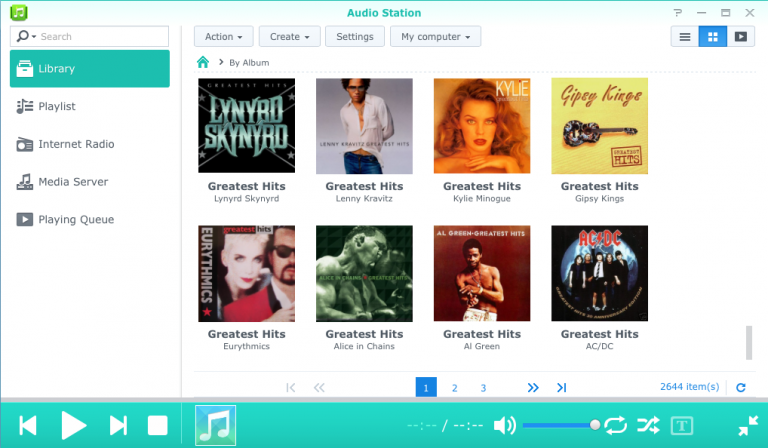Toggle shuffle mode

[x=648, y=425]
